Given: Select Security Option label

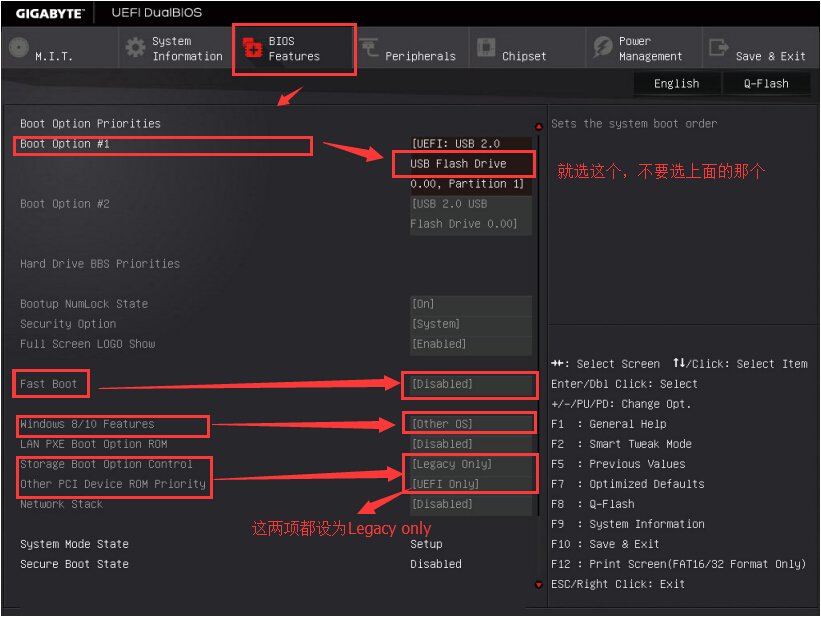Looking at the screenshot, I should click(x=68, y=324).
